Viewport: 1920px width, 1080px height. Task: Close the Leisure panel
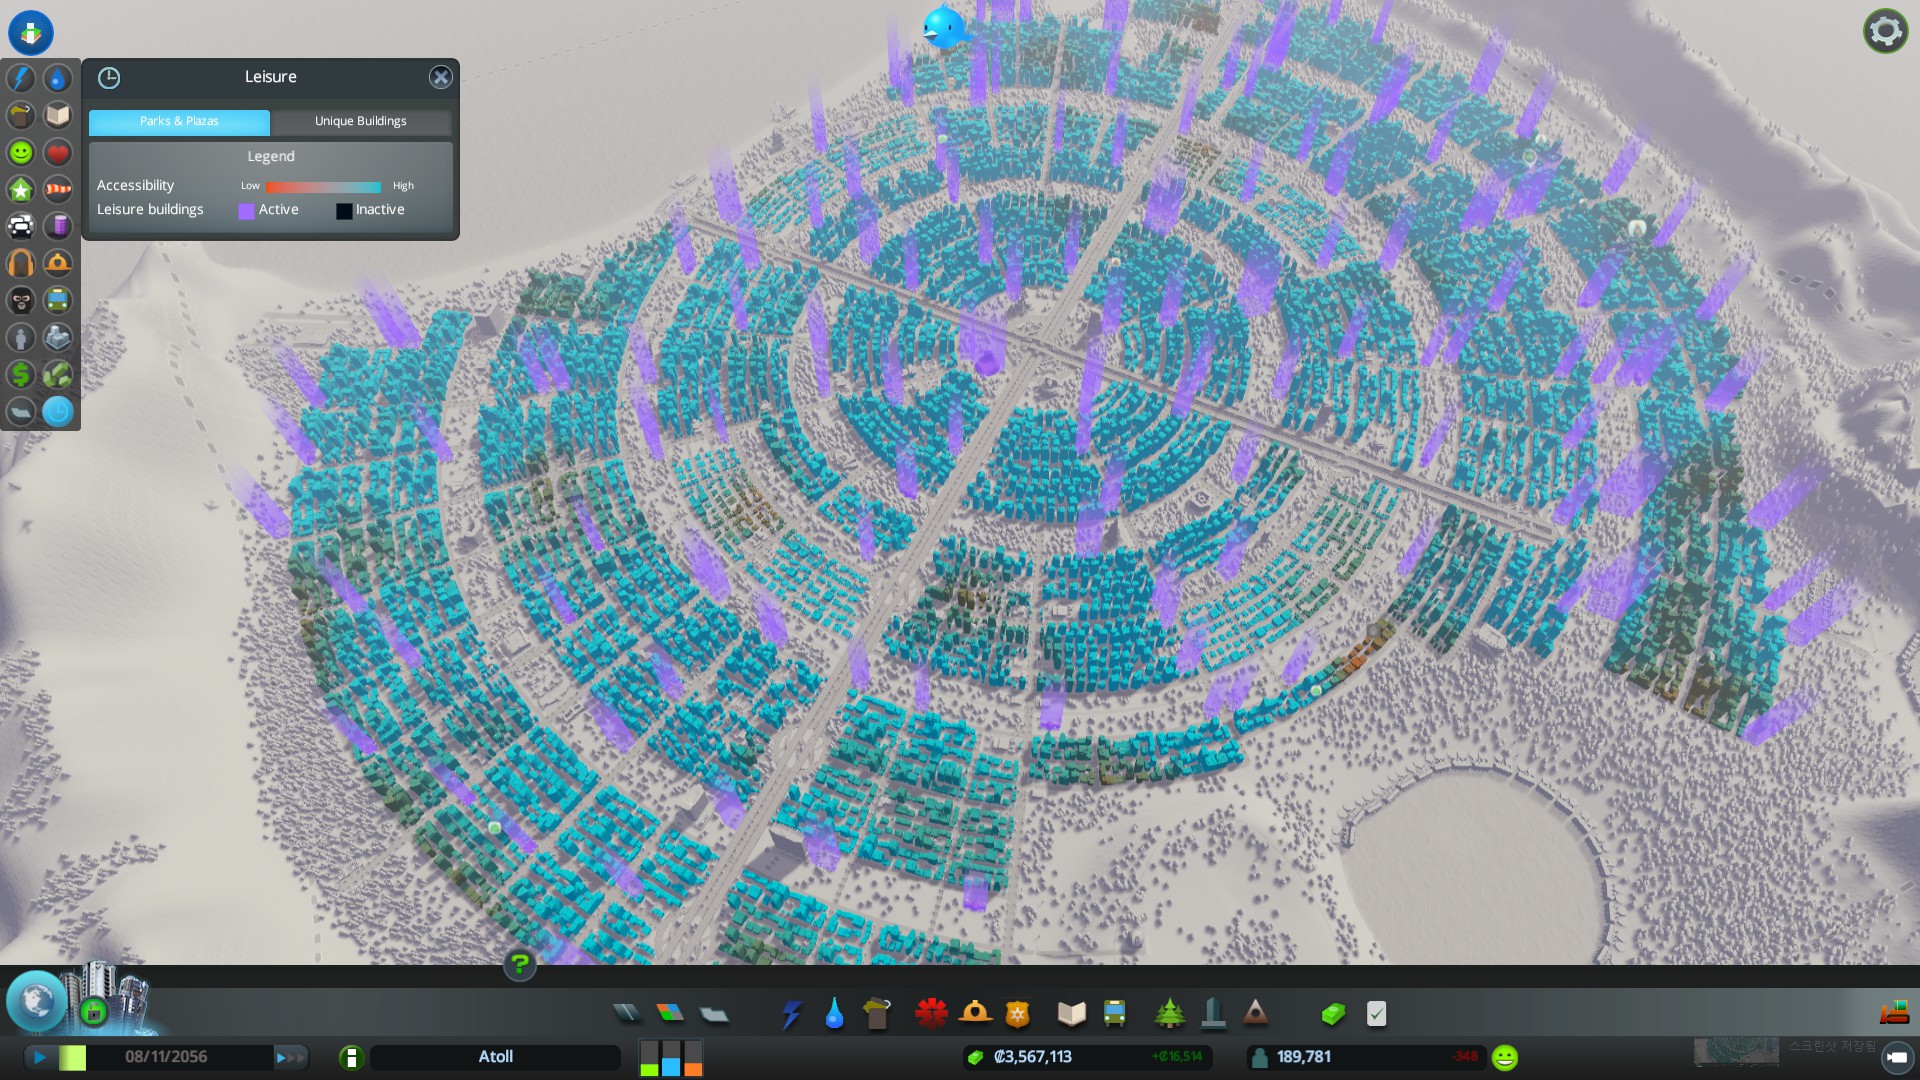(441, 77)
